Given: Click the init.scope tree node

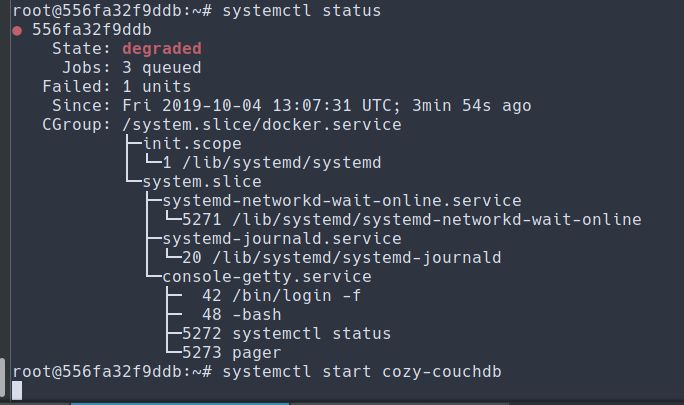Looking at the screenshot, I should pos(191,144).
